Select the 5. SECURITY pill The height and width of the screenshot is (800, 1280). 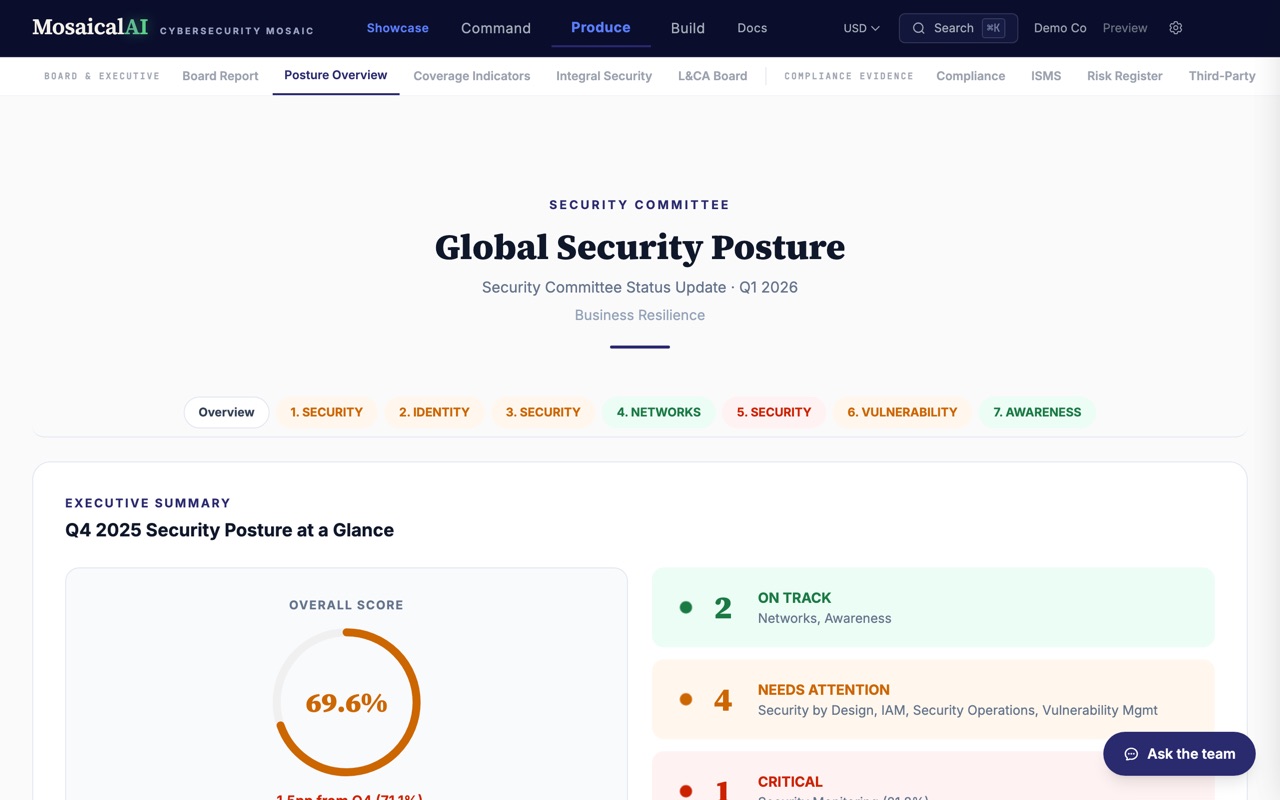click(x=774, y=412)
